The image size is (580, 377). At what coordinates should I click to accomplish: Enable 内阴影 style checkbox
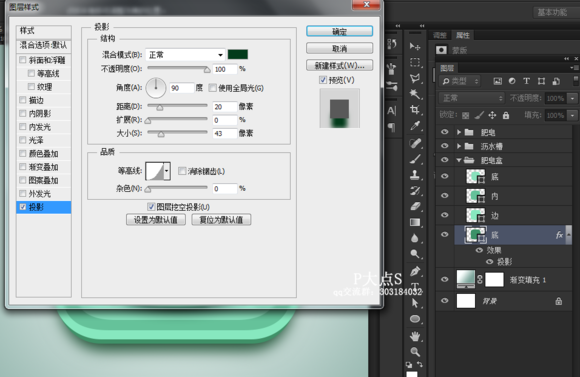(x=23, y=113)
